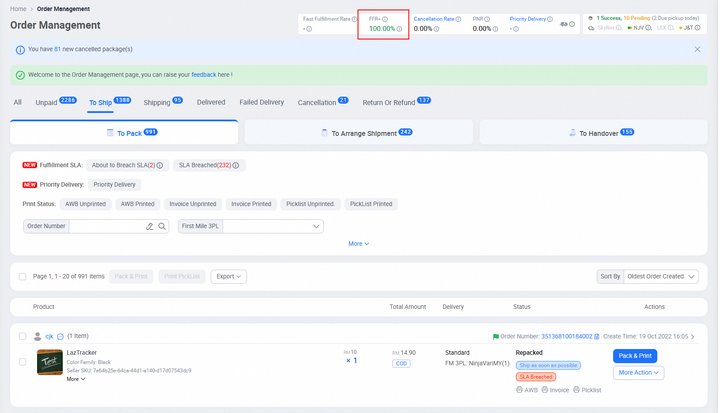Click the pencil edit icon in Order Number field
The image size is (720, 413).
(149, 227)
